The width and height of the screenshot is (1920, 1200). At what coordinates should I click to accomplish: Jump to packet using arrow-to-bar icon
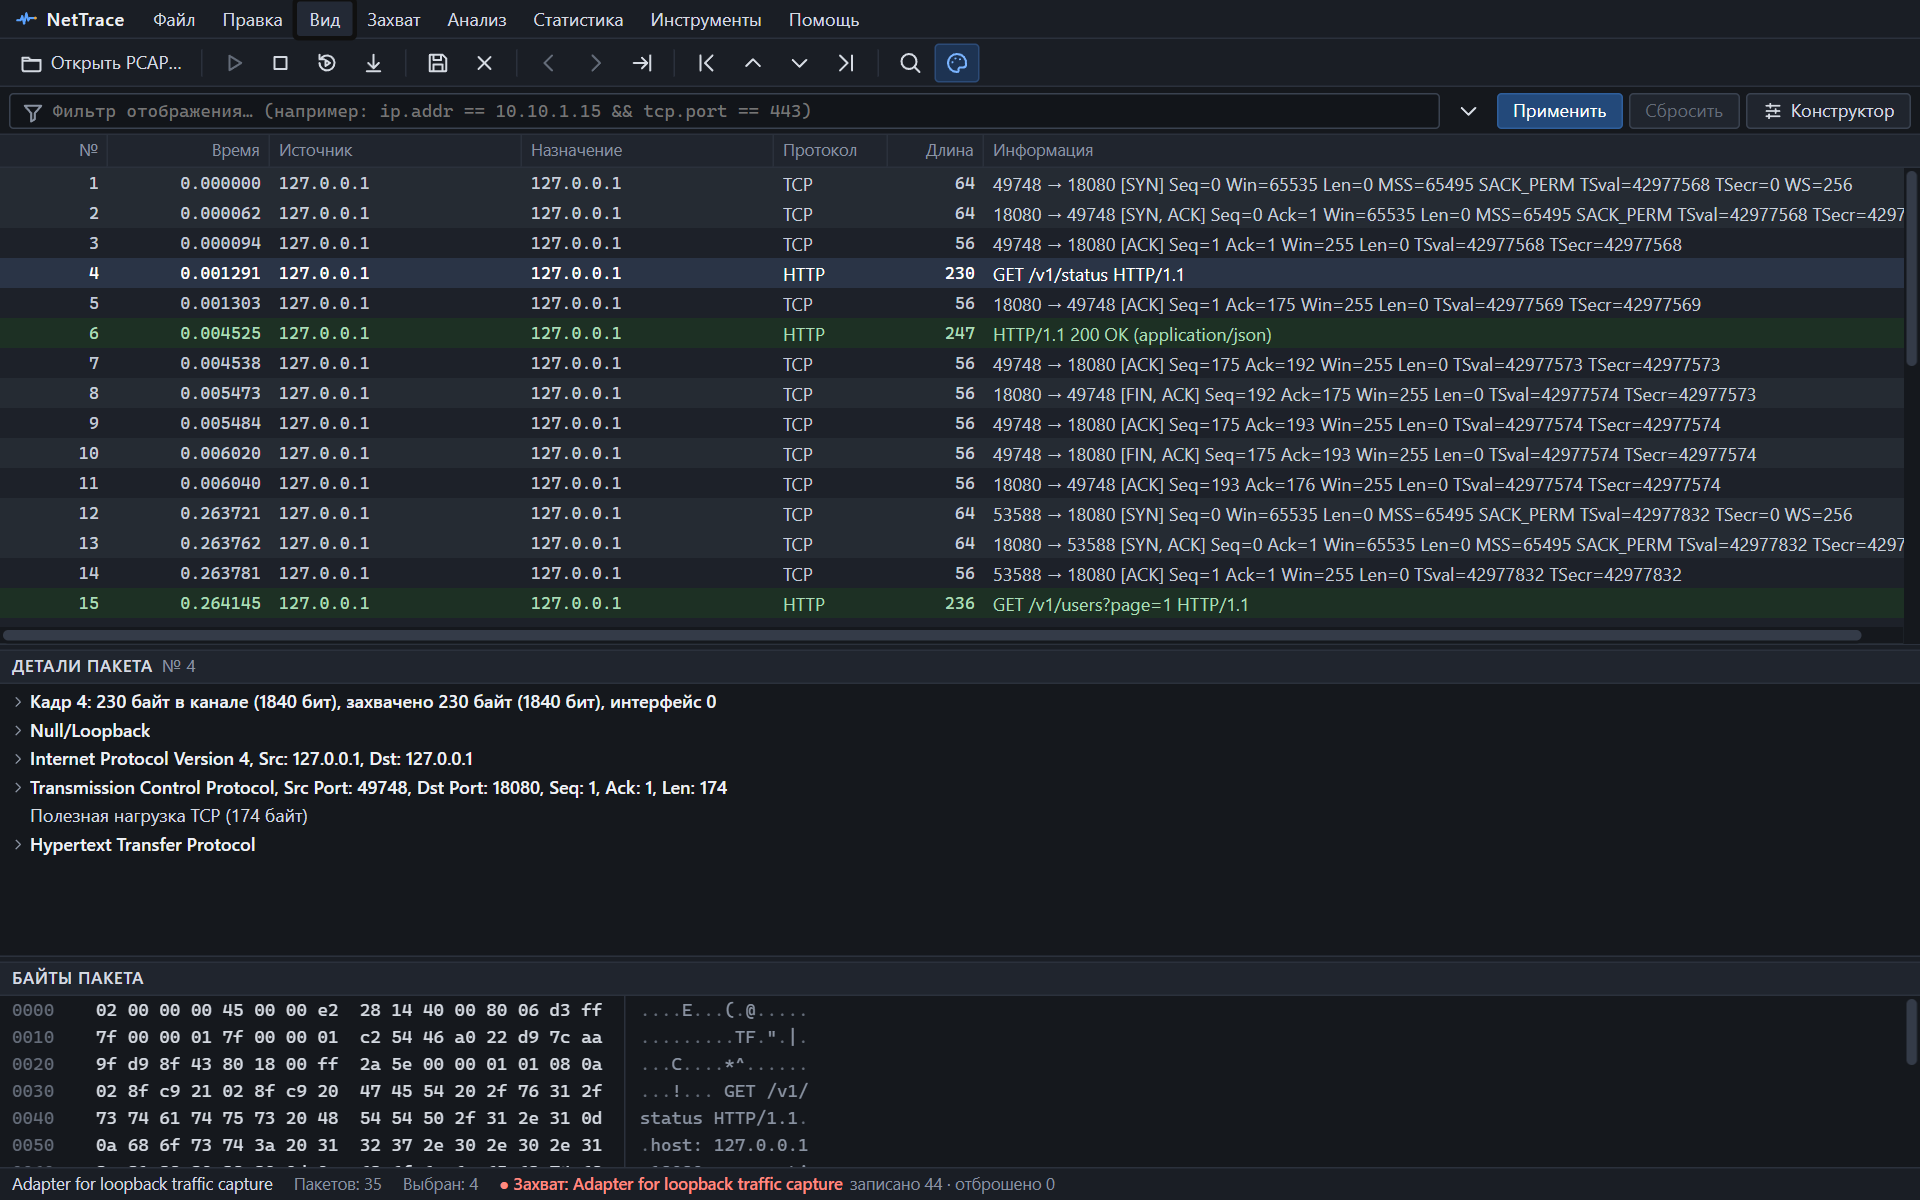(642, 63)
